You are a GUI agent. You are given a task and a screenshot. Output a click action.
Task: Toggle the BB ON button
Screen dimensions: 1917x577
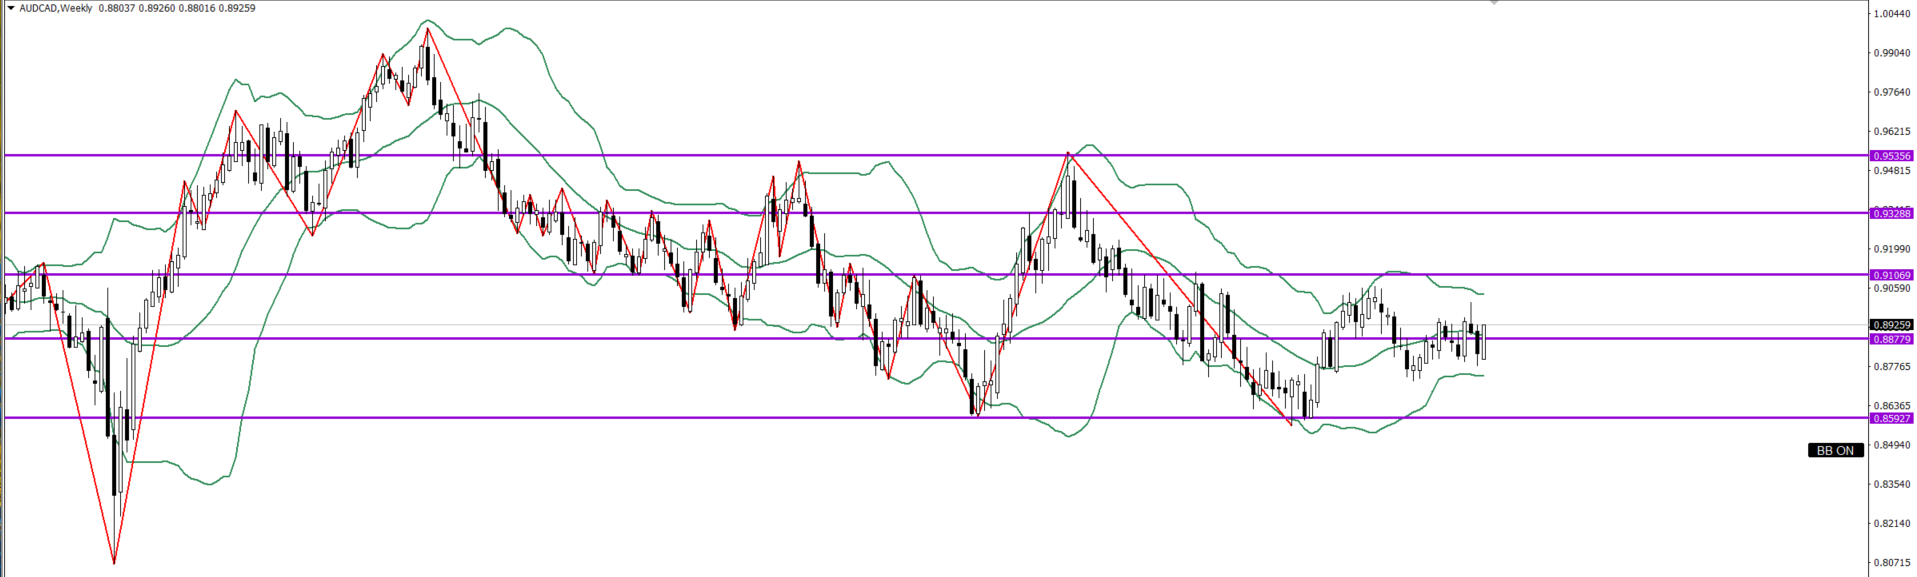[1835, 450]
